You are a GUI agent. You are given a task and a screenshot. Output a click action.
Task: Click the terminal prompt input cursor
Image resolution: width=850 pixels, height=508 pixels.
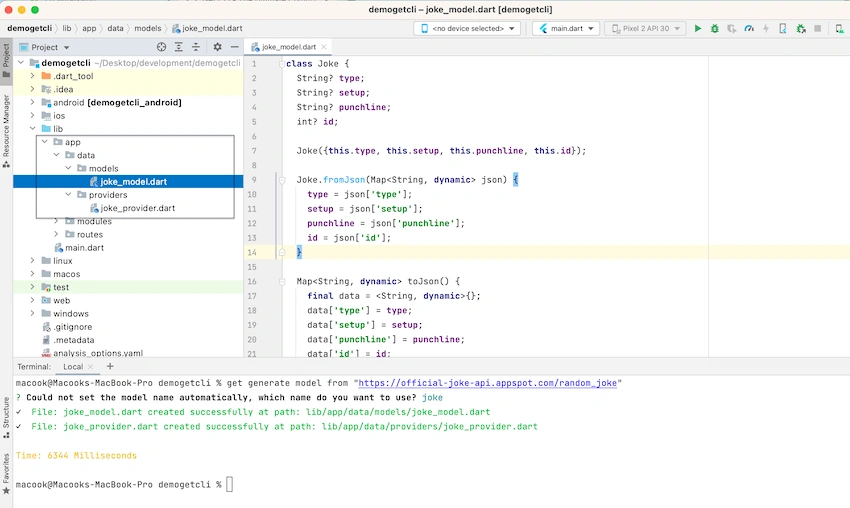pyautogui.click(x=229, y=484)
